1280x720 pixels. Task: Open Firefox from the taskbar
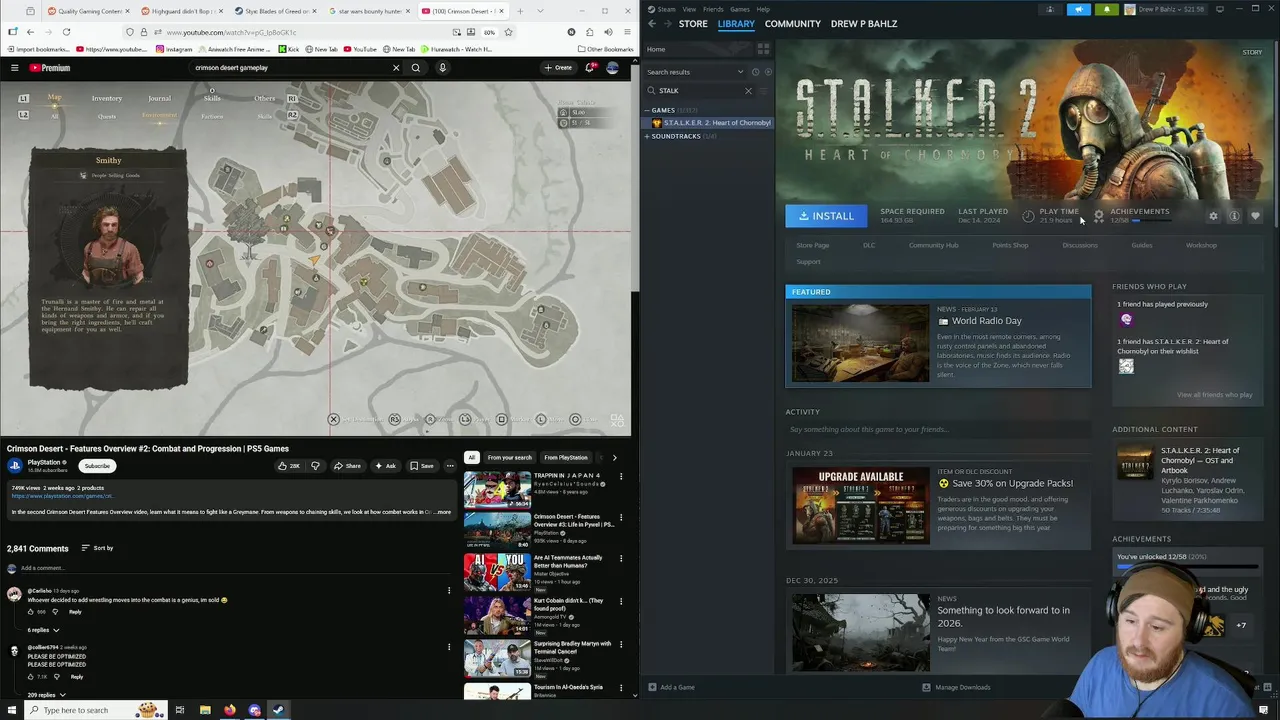click(230, 710)
